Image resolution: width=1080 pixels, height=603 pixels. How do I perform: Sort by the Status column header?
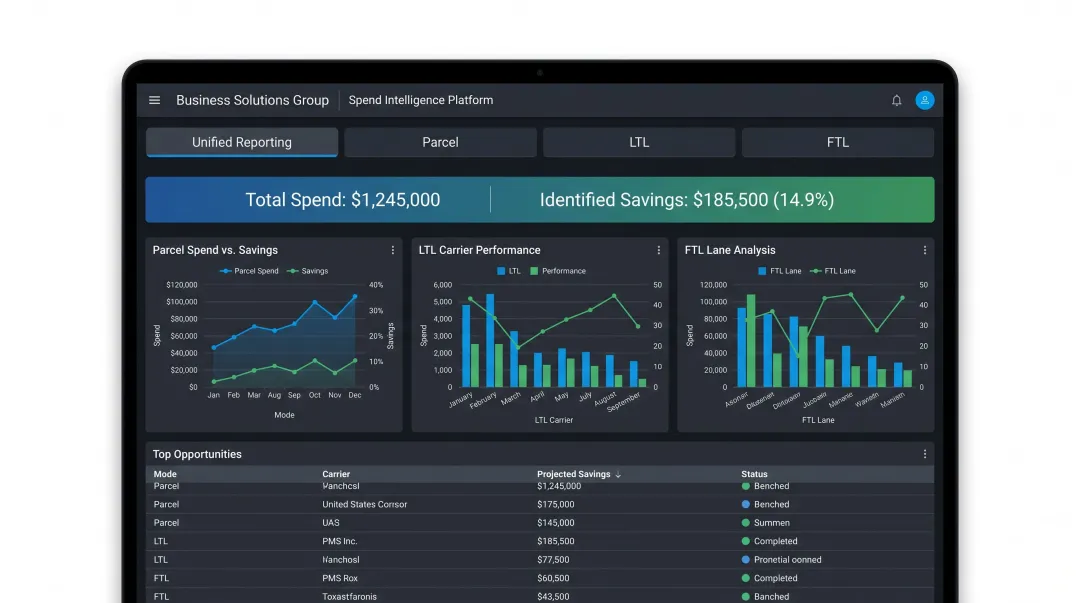(x=754, y=474)
